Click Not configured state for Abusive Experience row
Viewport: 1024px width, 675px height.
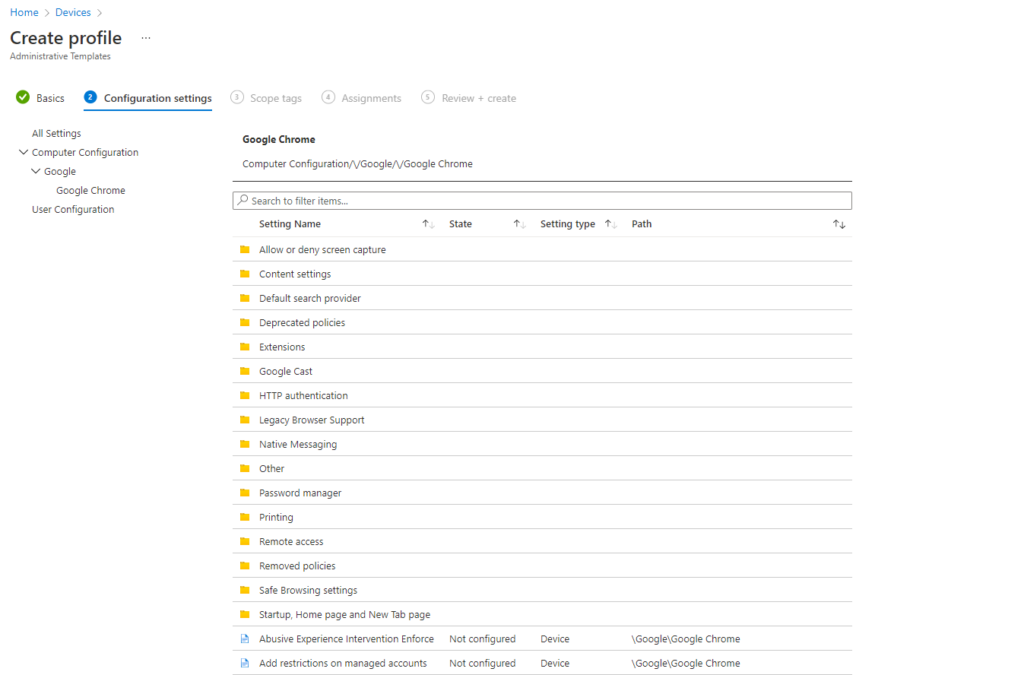coord(482,638)
